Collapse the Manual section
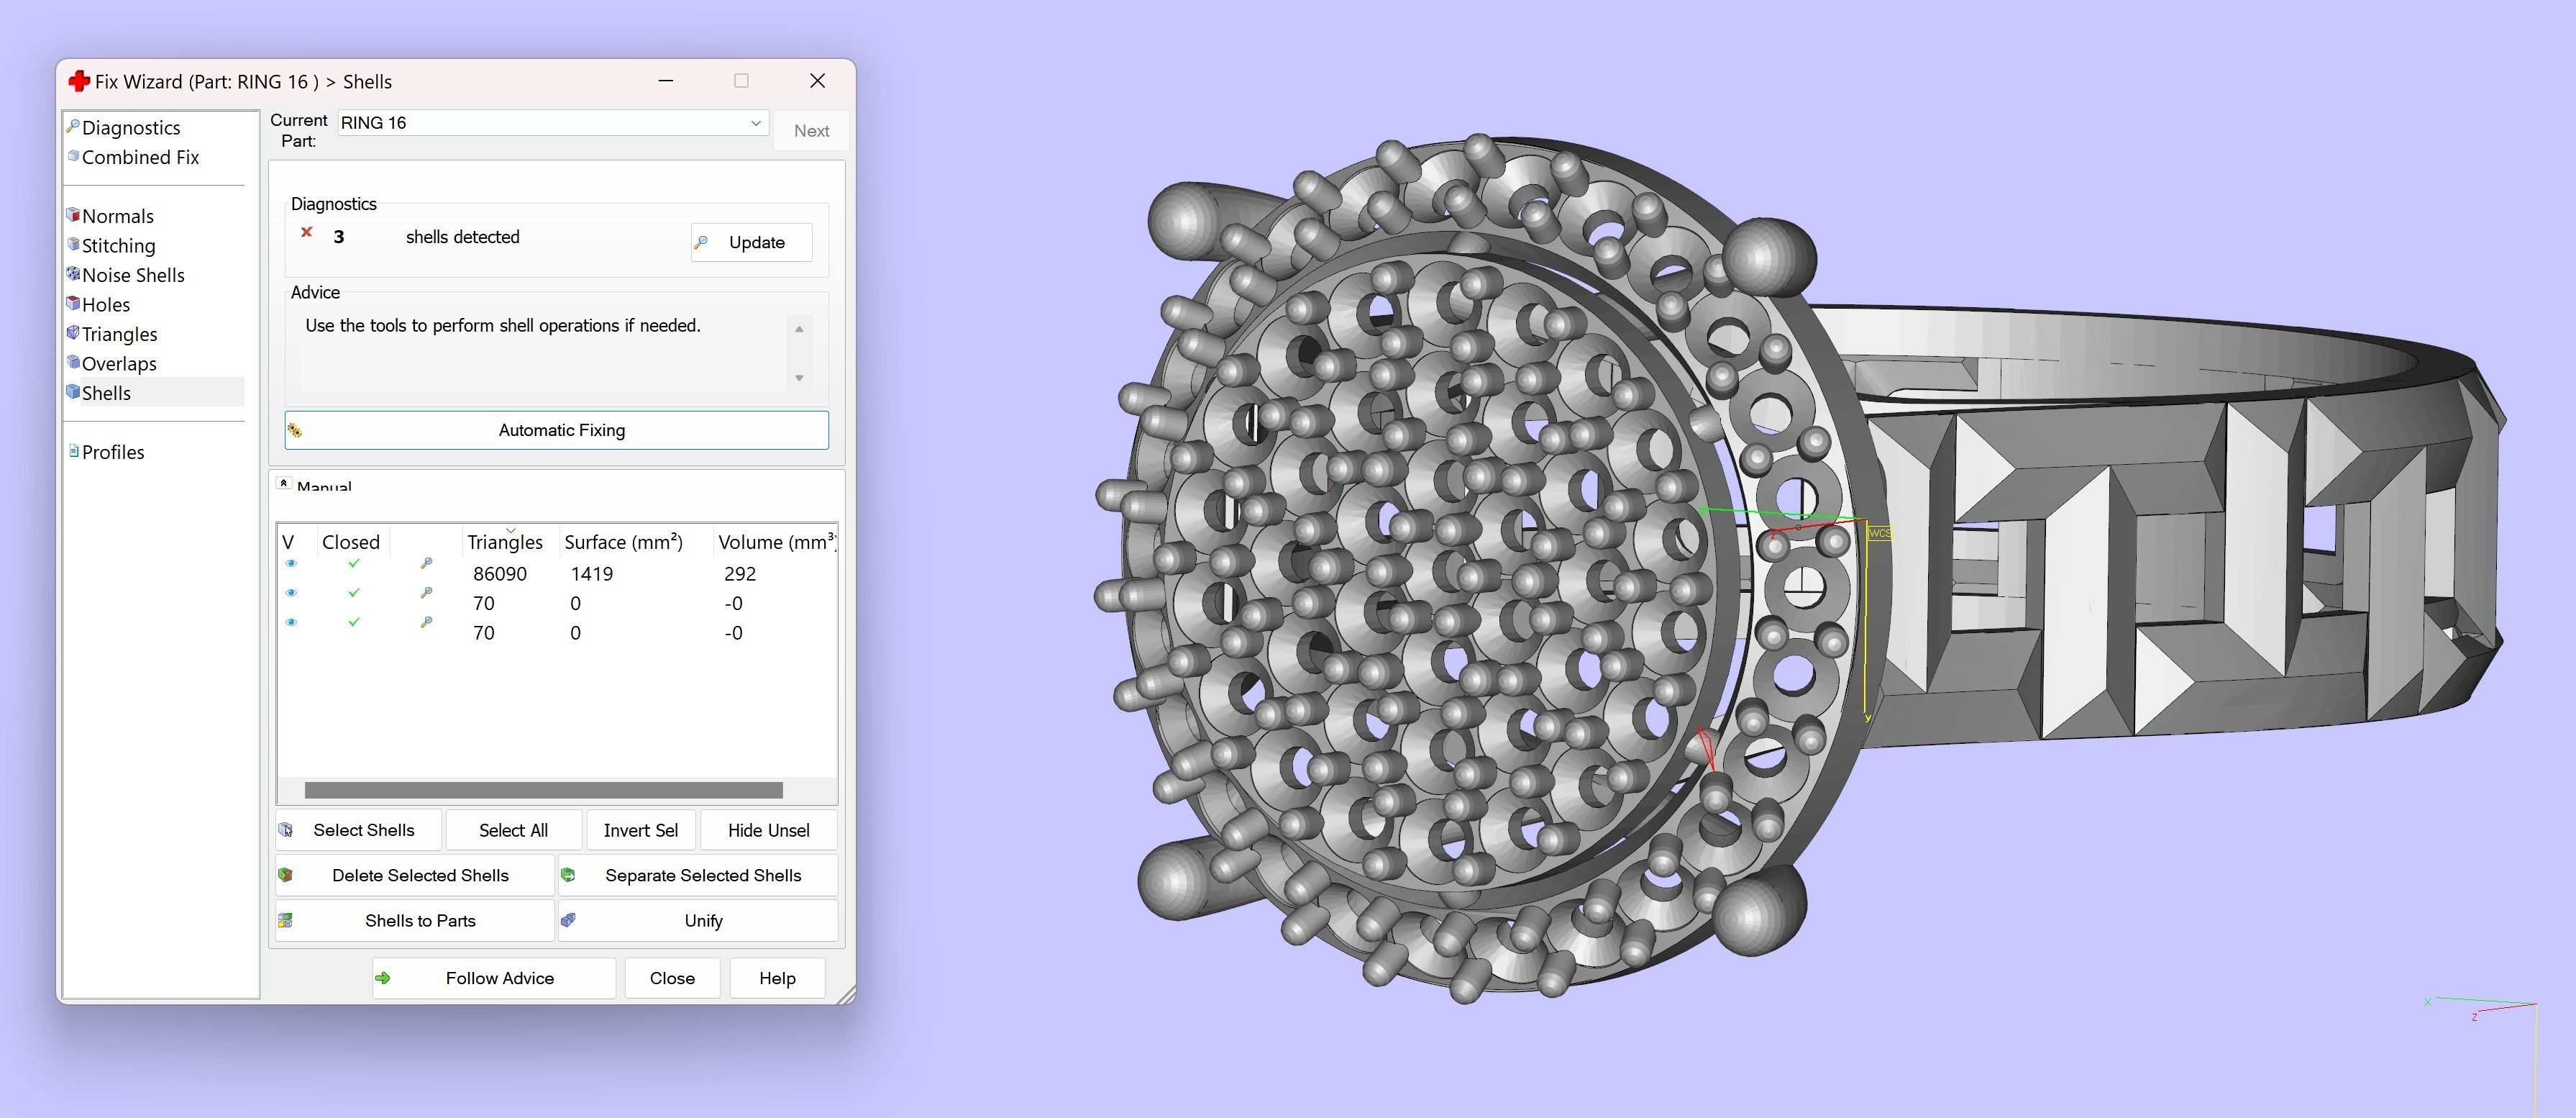 284,484
